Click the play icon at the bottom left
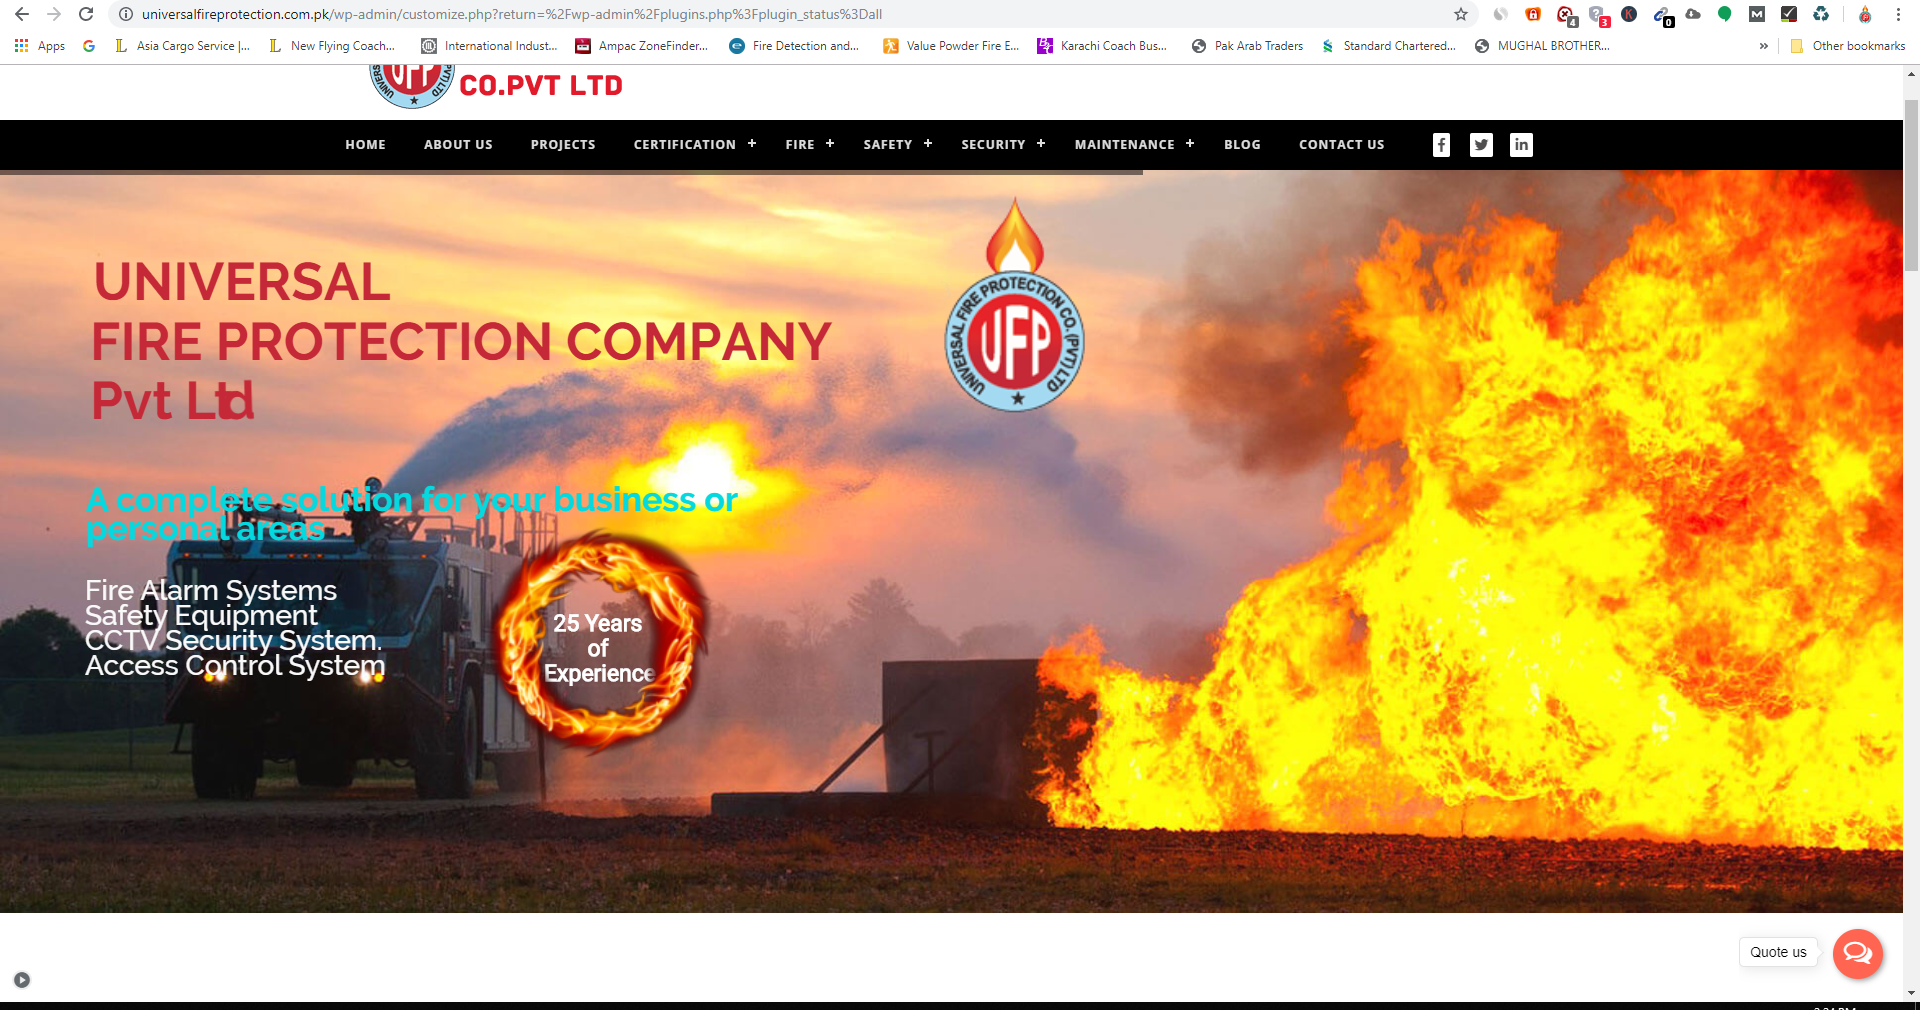The height and width of the screenshot is (1010, 1920). click(22, 980)
